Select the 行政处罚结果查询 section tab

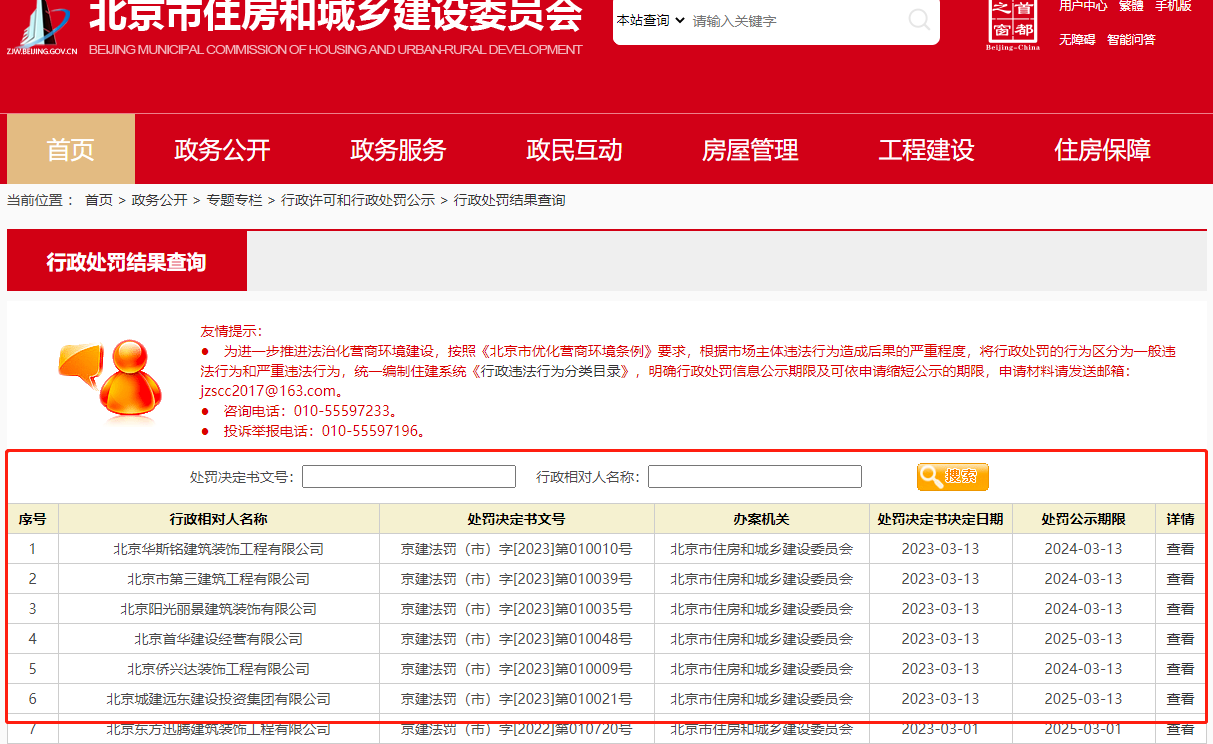tap(127, 262)
